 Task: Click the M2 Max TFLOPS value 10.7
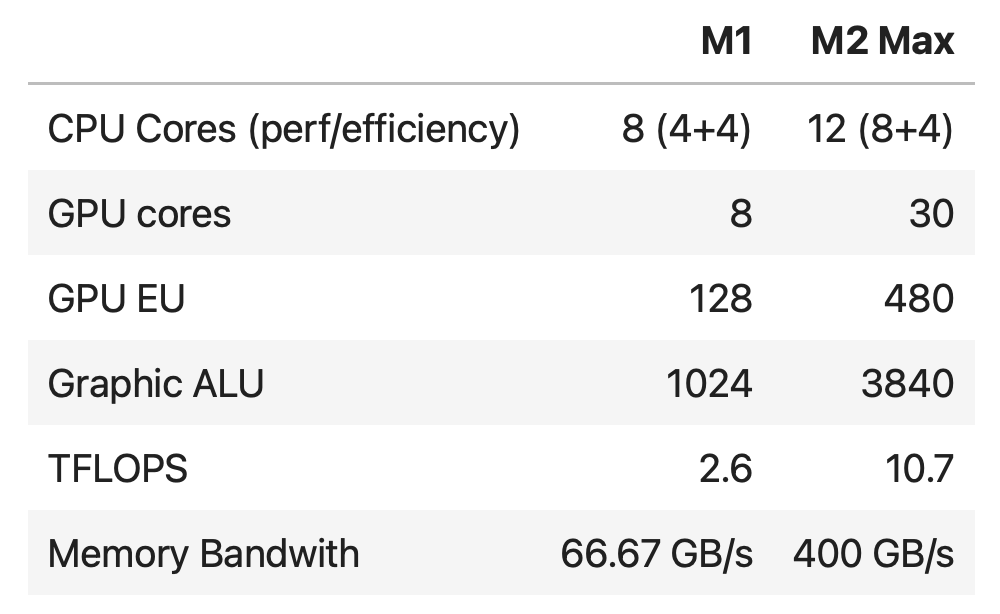(x=919, y=469)
